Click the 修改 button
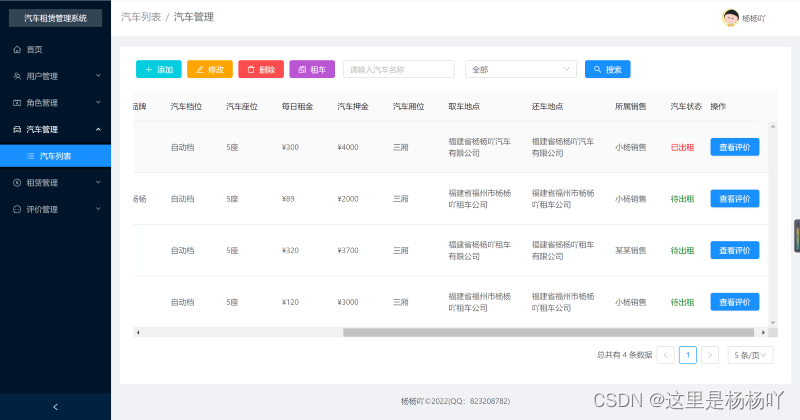Screen dimensions: 800x420 pos(210,69)
